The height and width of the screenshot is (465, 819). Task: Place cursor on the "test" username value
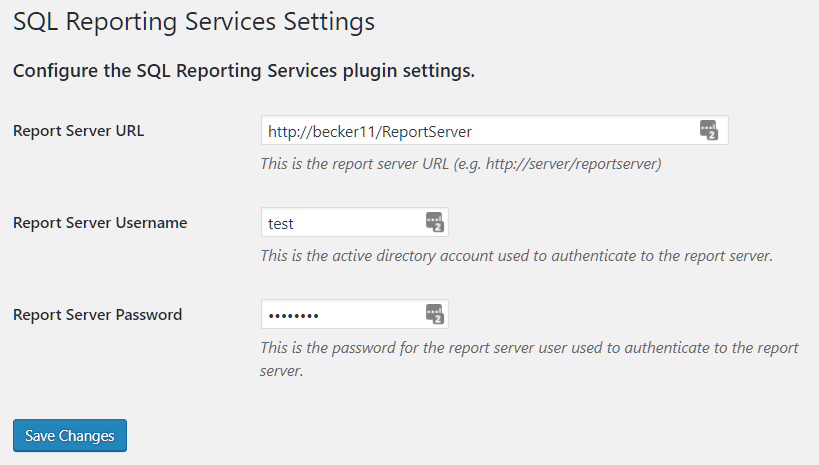281,223
